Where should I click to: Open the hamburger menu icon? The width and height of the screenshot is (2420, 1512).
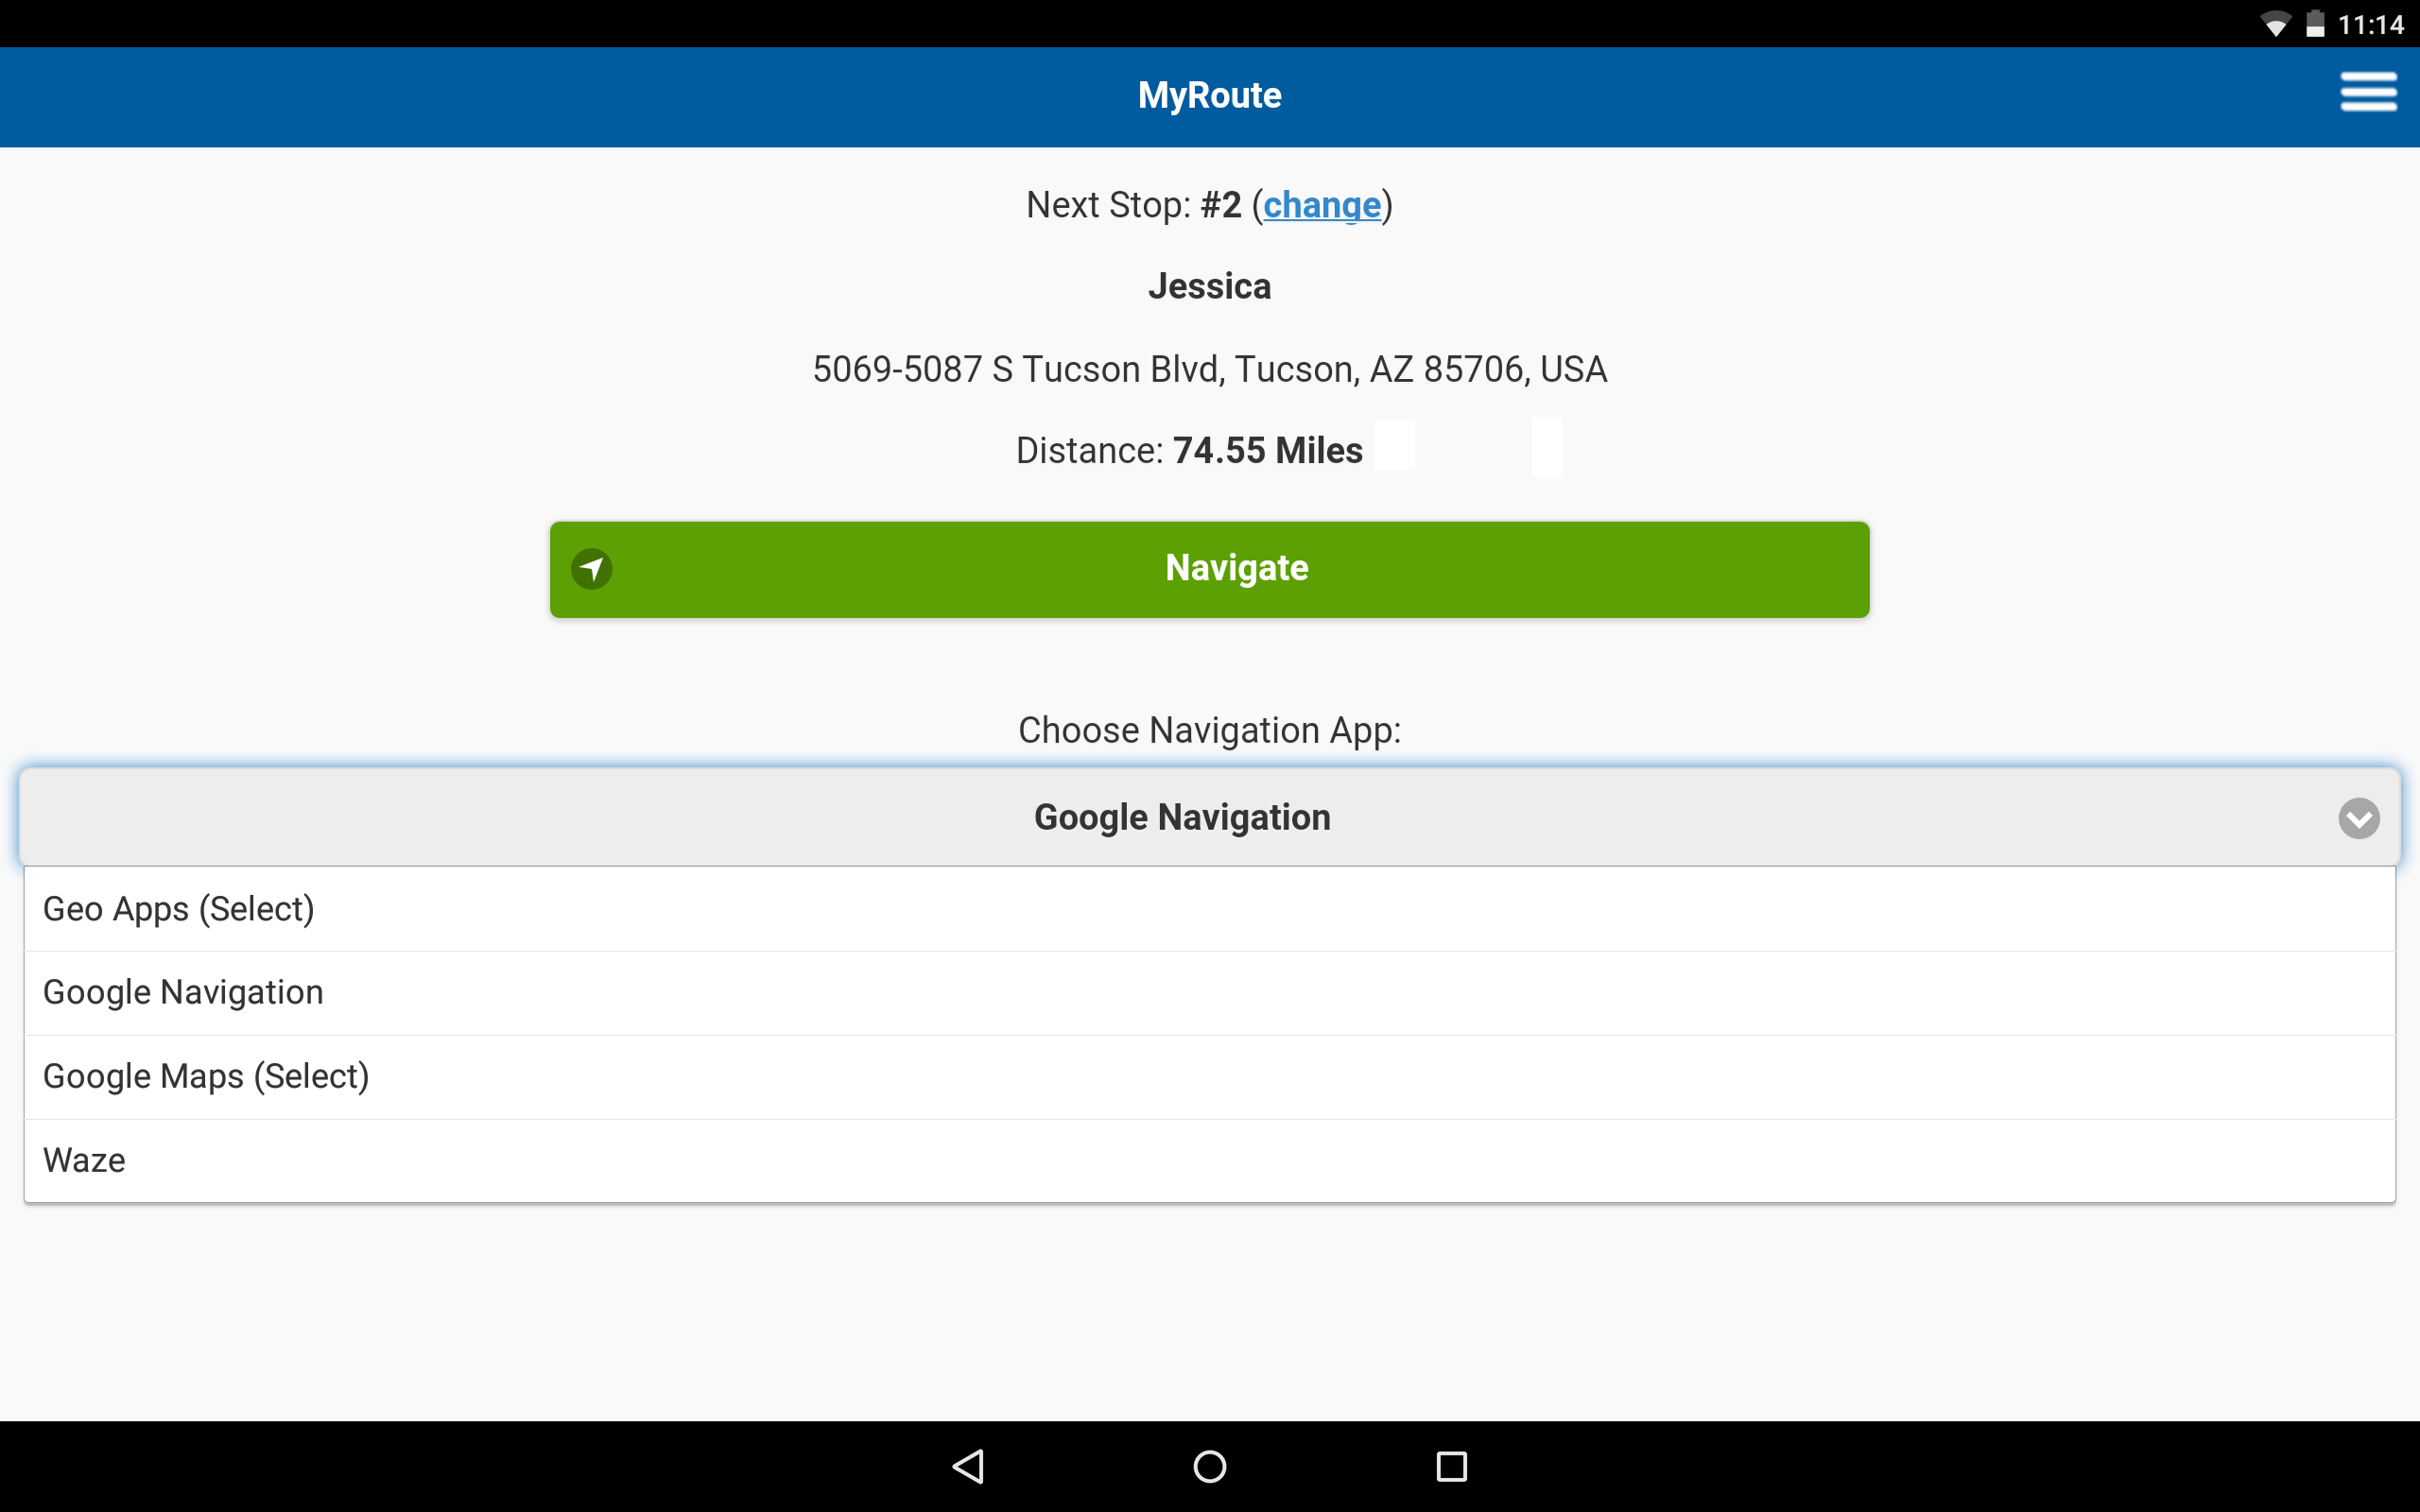tap(2367, 92)
